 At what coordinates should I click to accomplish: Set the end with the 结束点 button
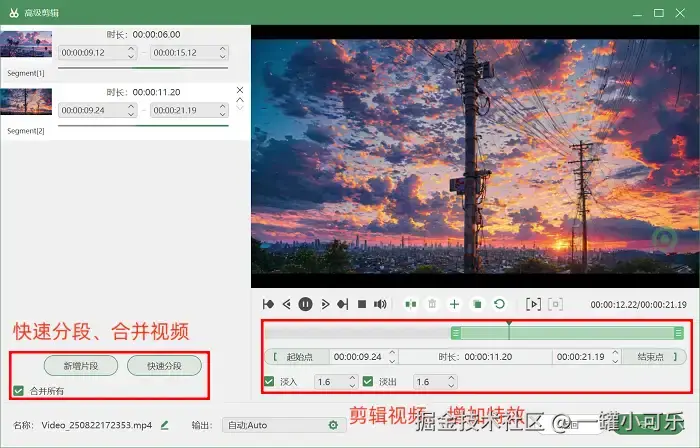click(654, 357)
